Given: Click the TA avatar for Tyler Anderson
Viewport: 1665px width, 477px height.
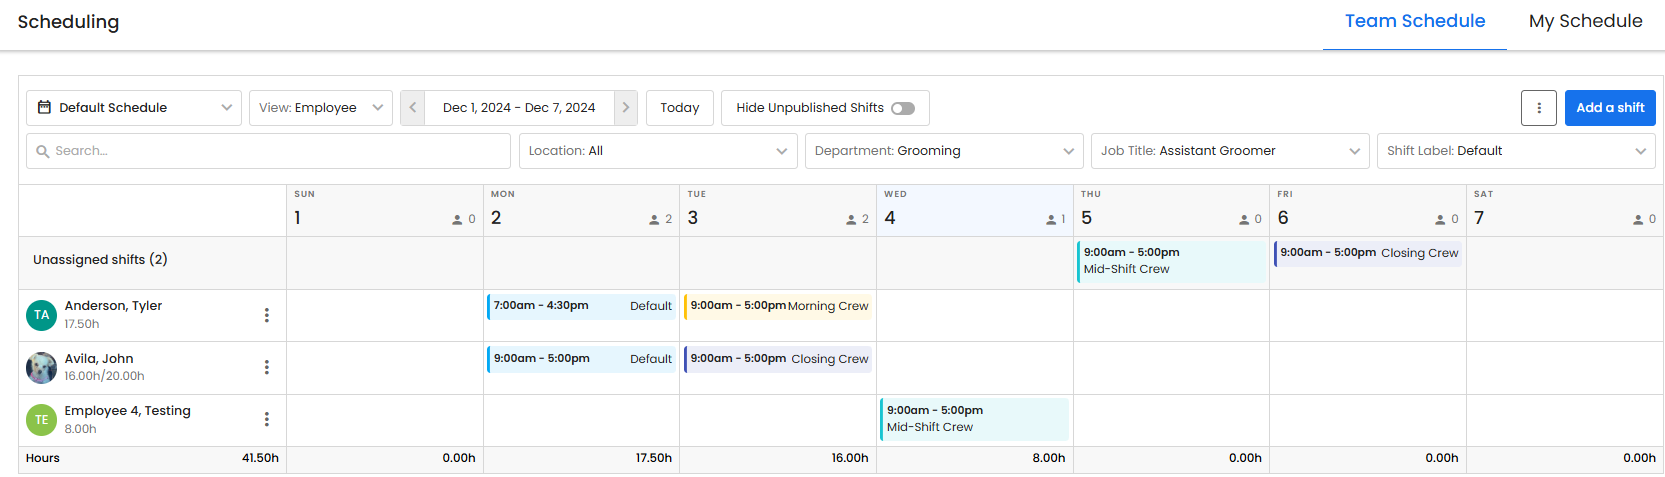Looking at the screenshot, I should [42, 315].
